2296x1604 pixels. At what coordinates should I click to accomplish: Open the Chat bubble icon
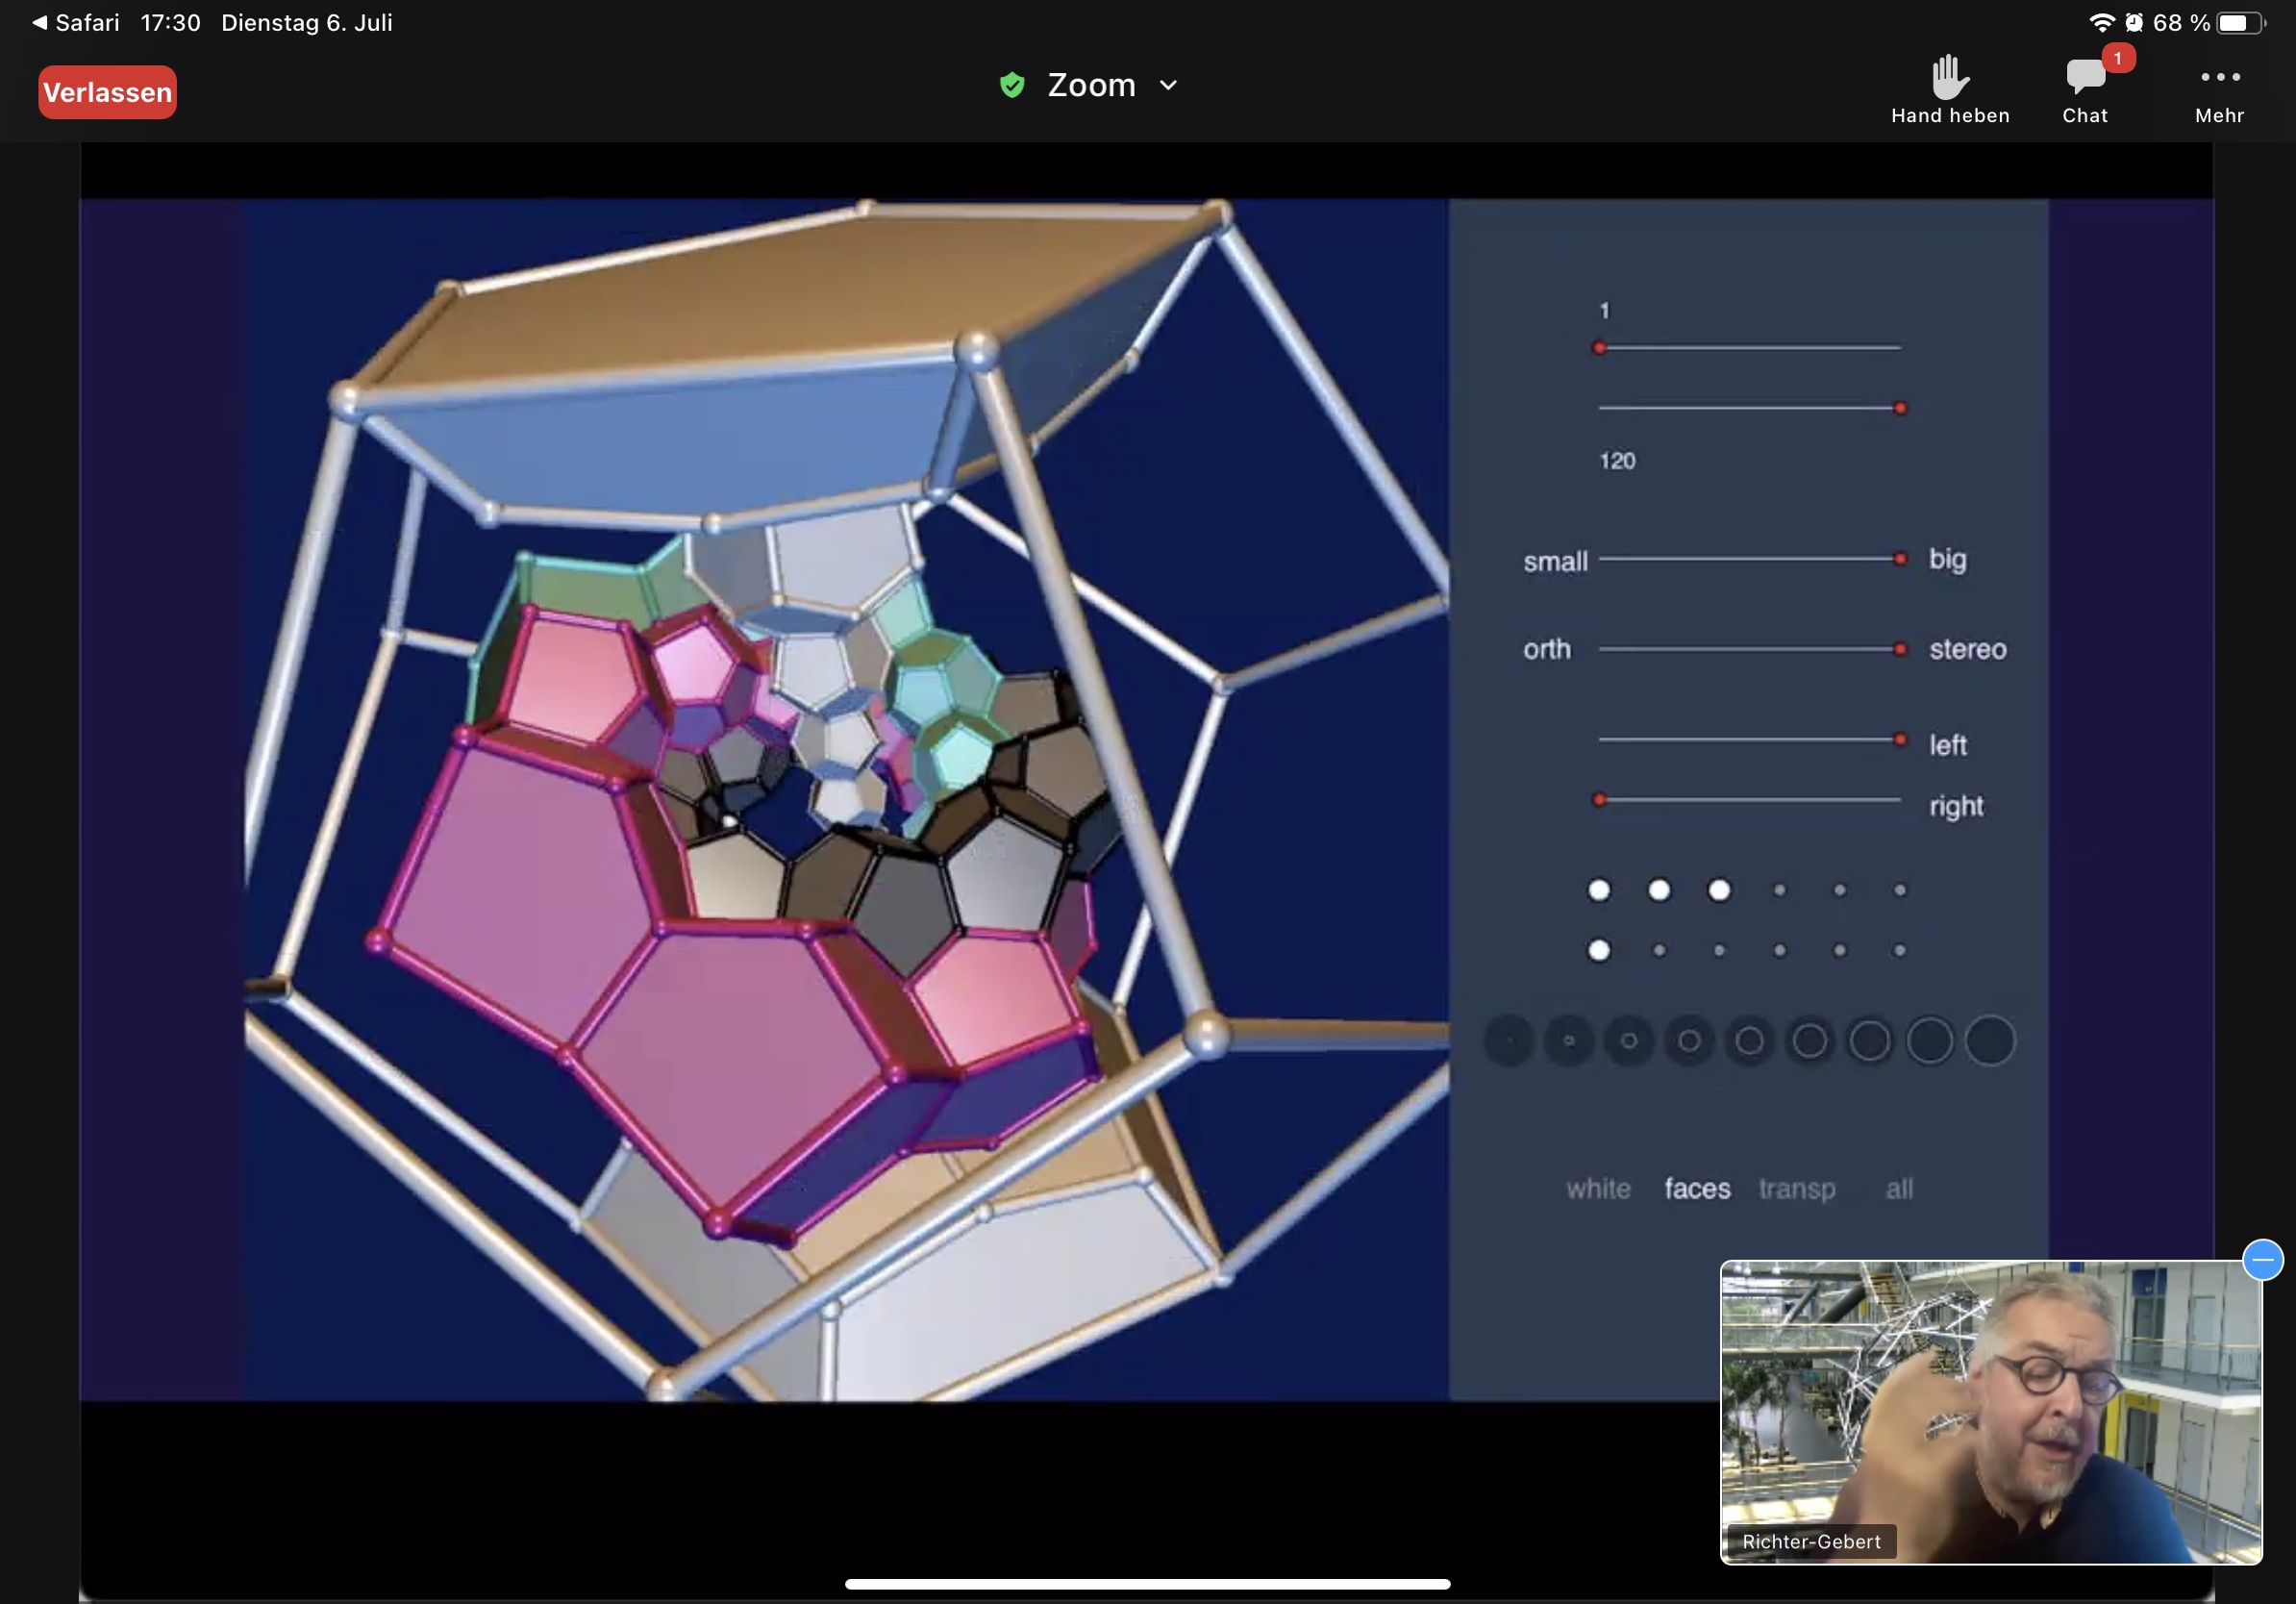tap(2084, 78)
